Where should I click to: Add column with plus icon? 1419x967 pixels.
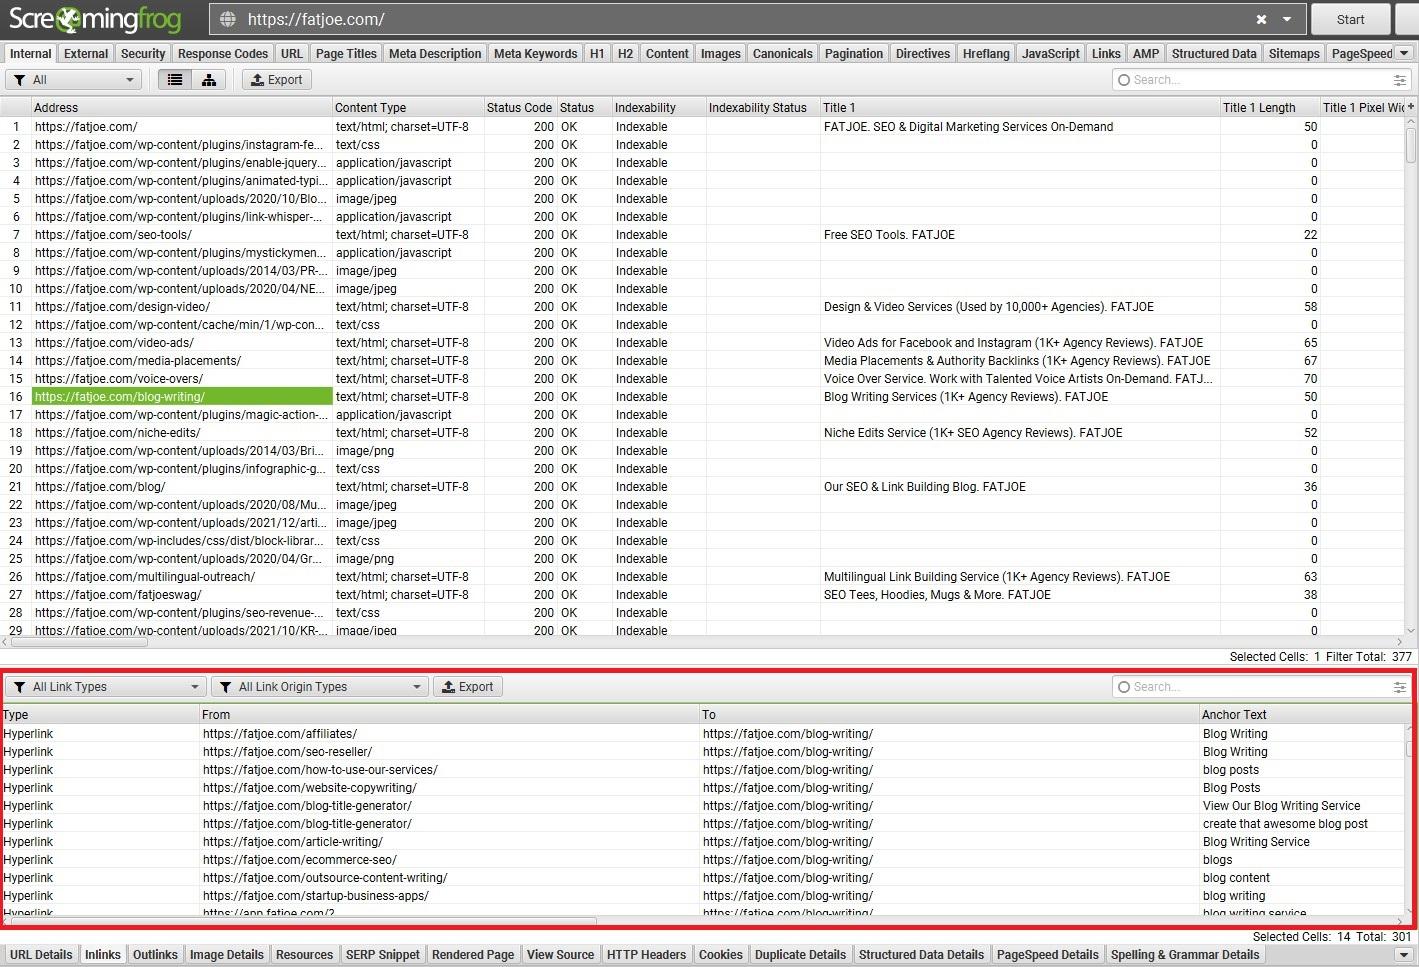(1411, 106)
